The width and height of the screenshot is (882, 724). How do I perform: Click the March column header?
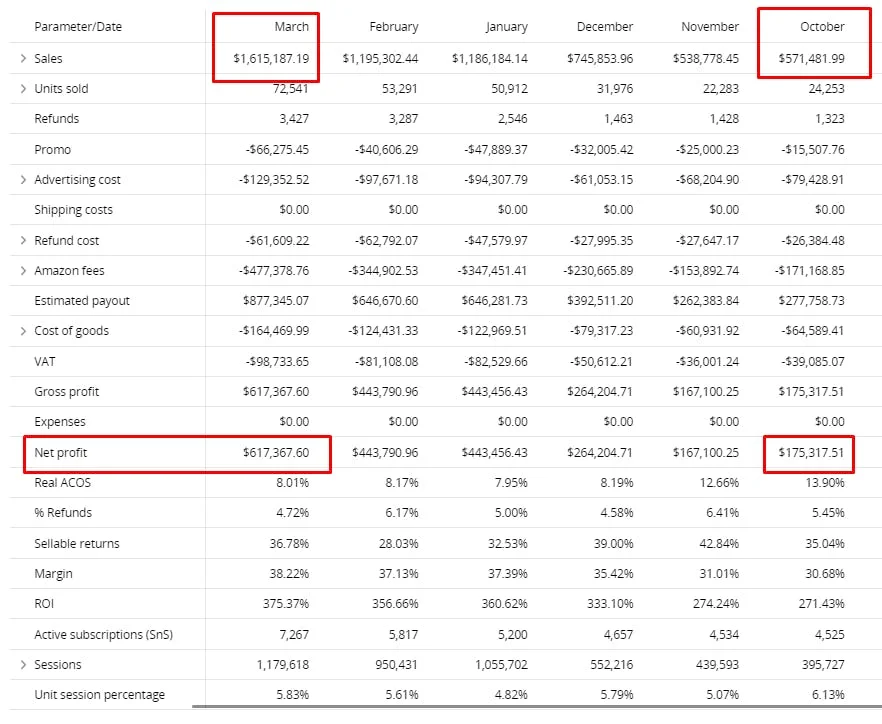coord(291,26)
